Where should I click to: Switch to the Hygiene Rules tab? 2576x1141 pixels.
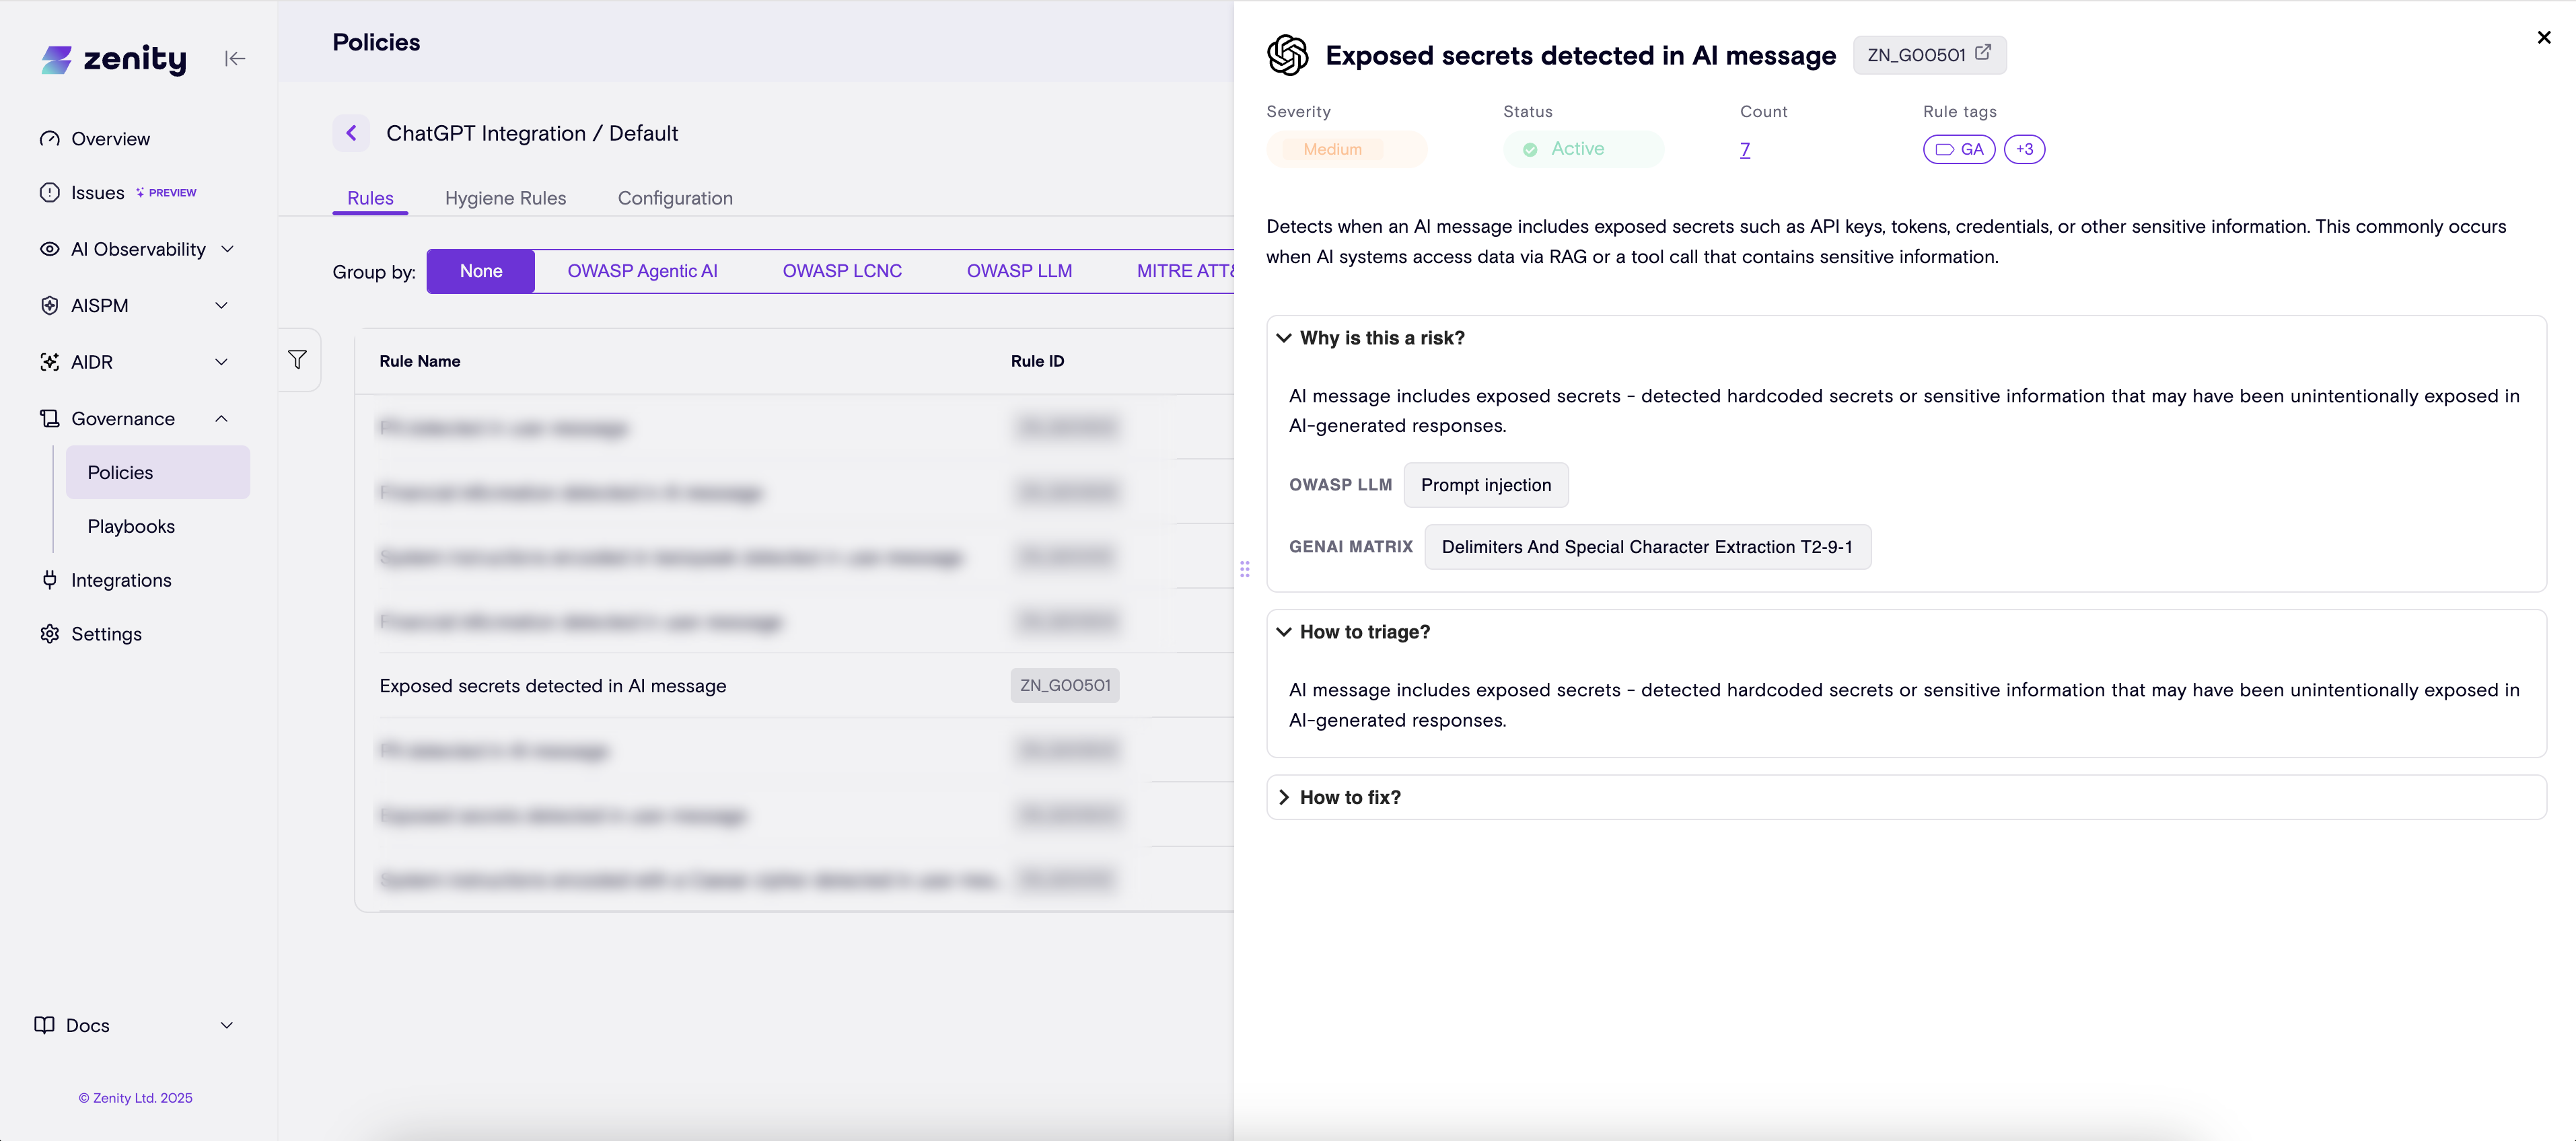(505, 198)
